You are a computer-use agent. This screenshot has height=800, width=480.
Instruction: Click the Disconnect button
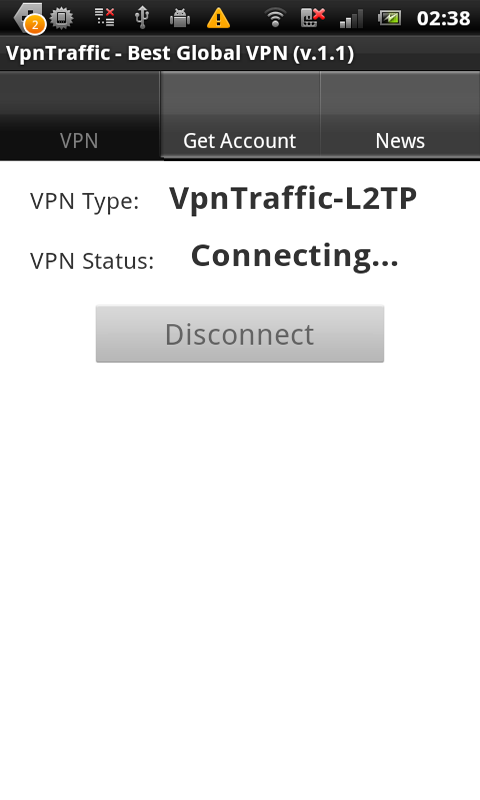tap(240, 334)
